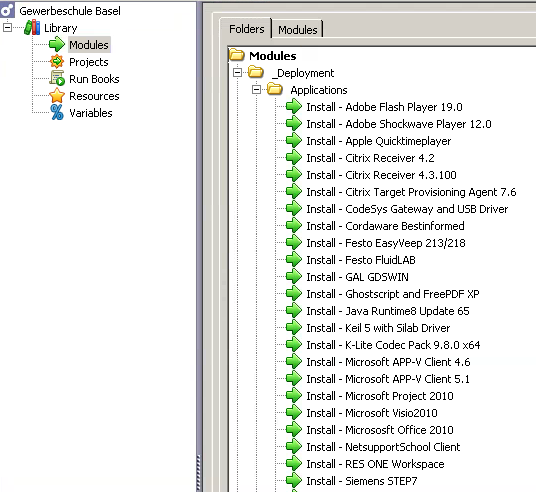The image size is (536, 492).
Task: Click the Run Books scroll icon
Action: click(57, 78)
